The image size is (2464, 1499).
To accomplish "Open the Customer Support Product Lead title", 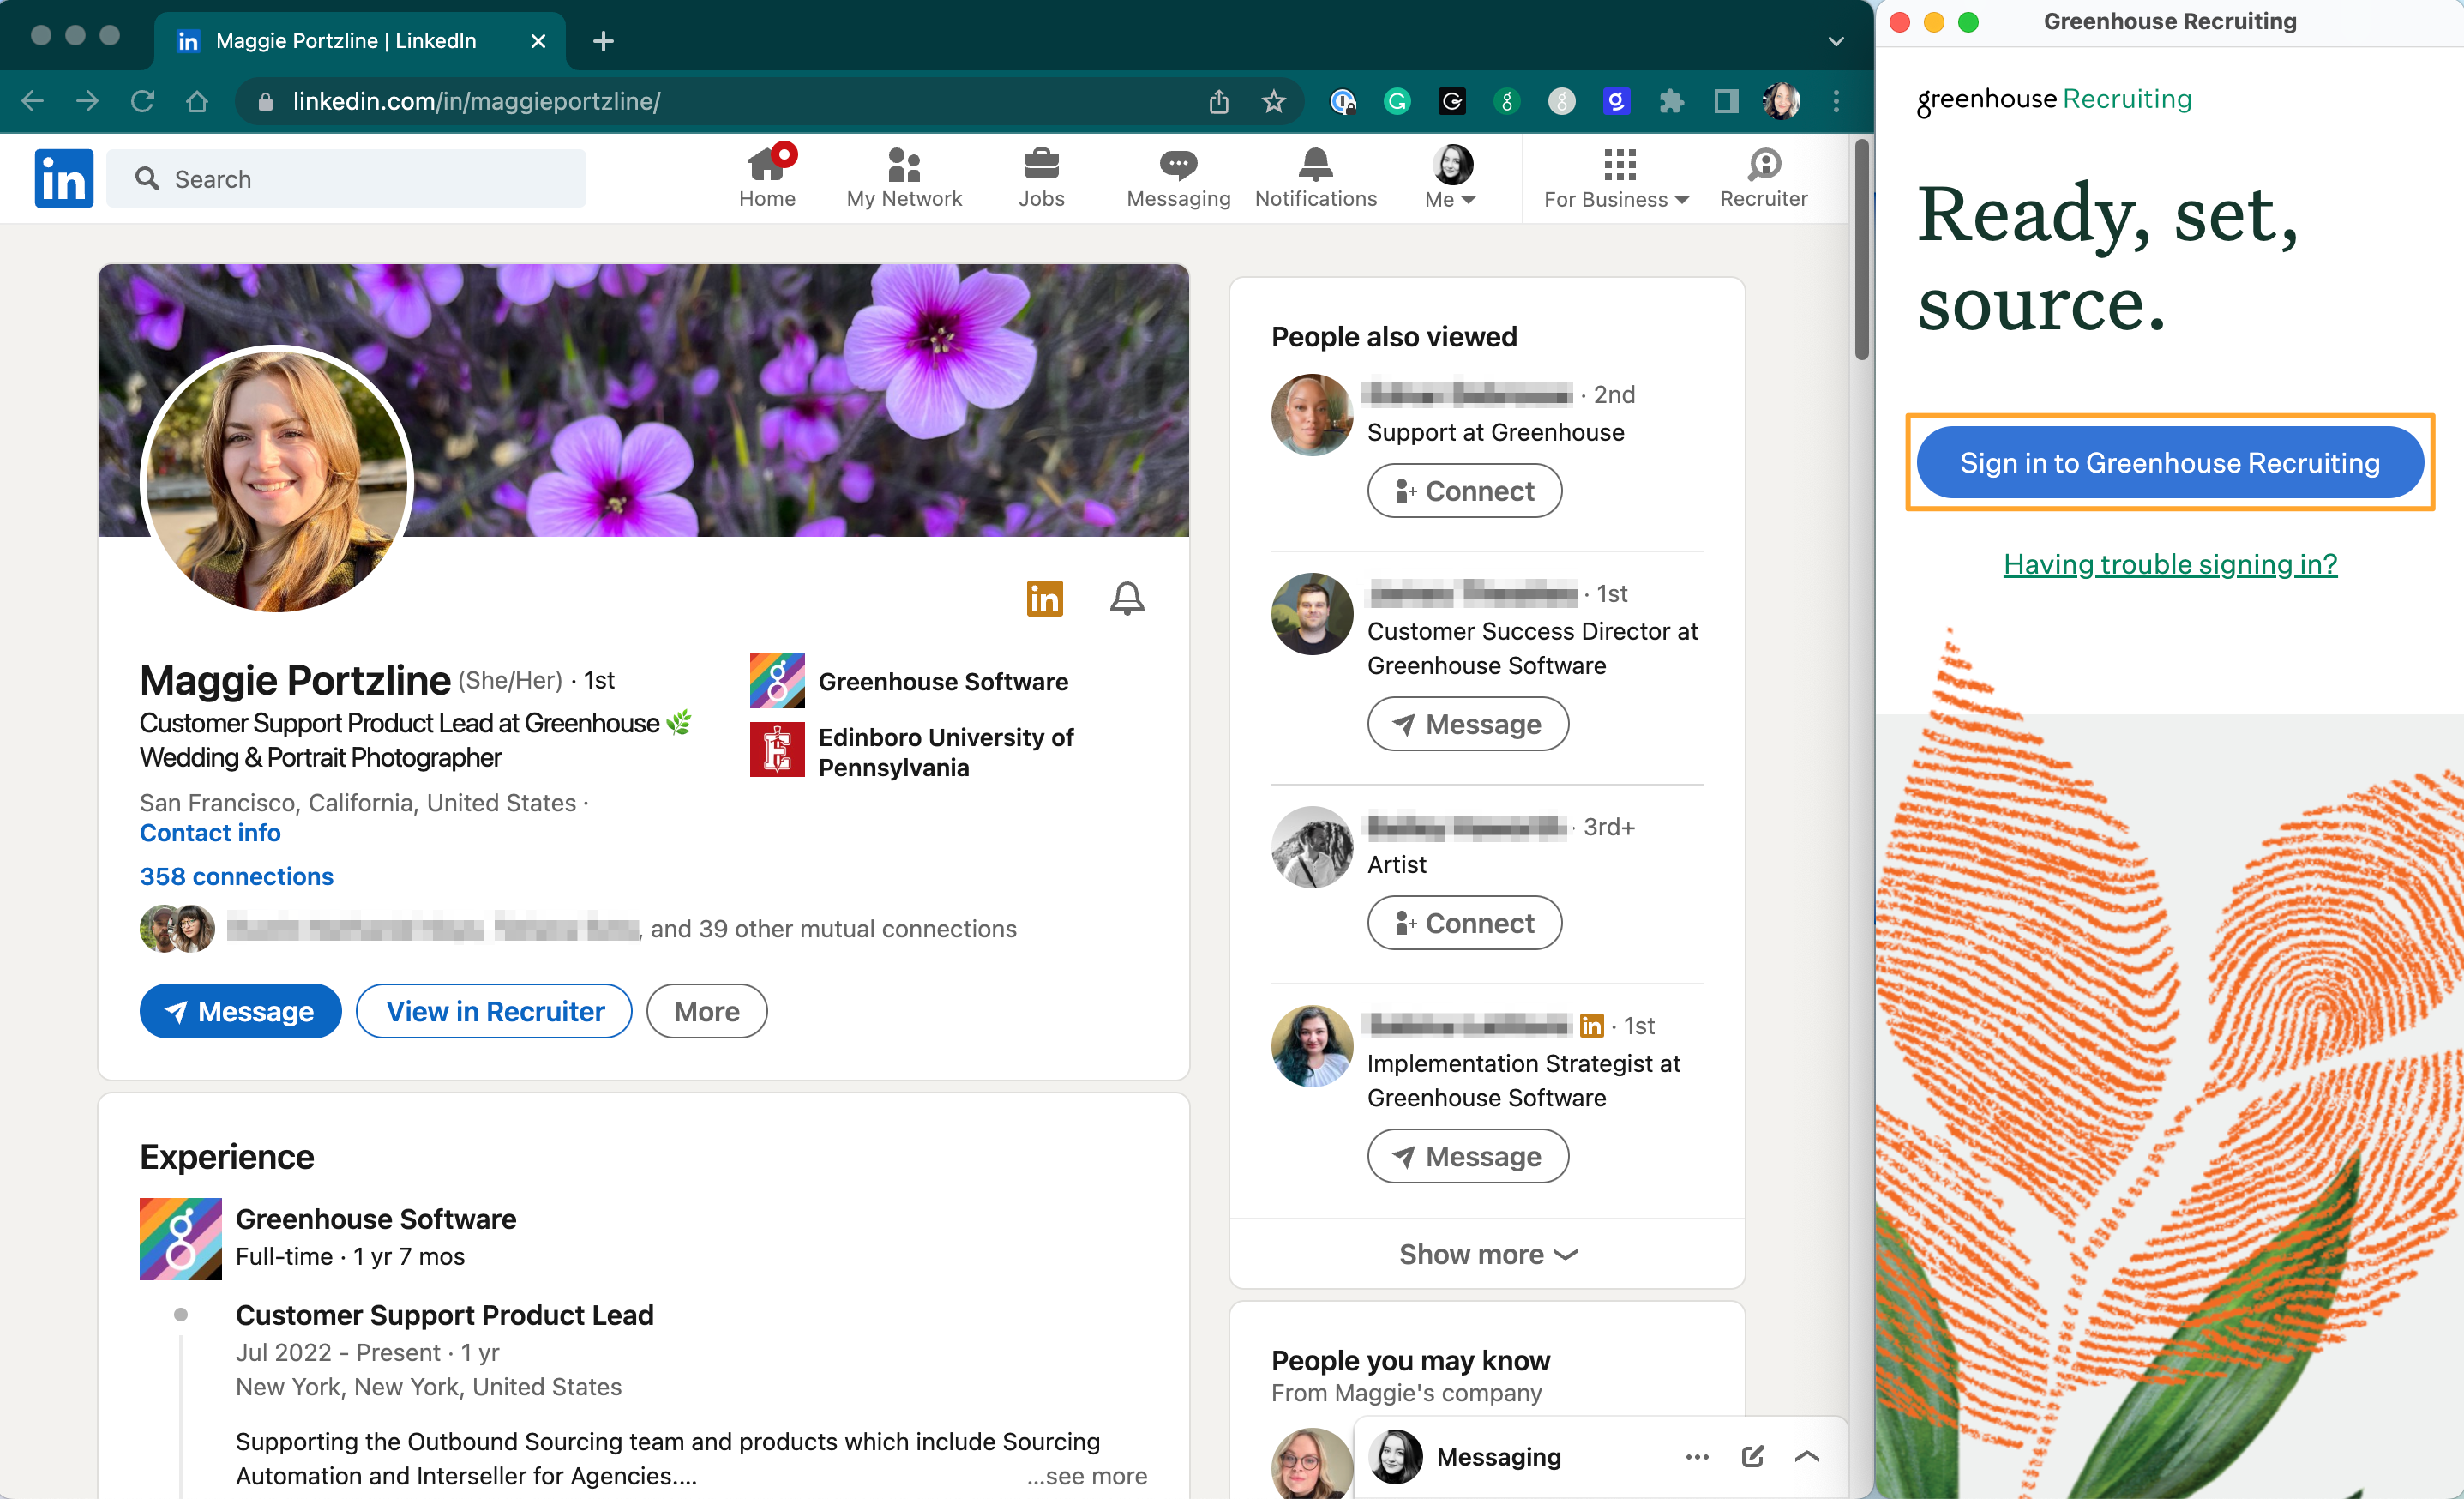I will tap(444, 1314).
